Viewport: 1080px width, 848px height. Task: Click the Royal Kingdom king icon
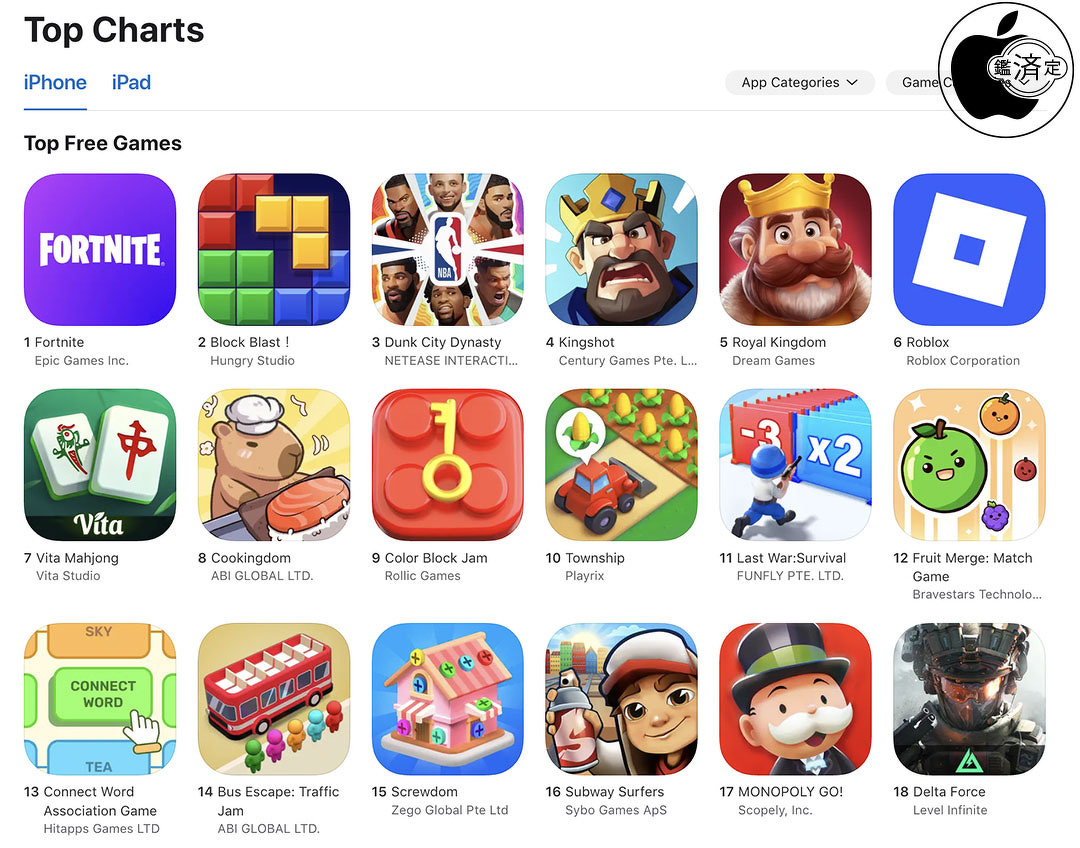point(796,249)
